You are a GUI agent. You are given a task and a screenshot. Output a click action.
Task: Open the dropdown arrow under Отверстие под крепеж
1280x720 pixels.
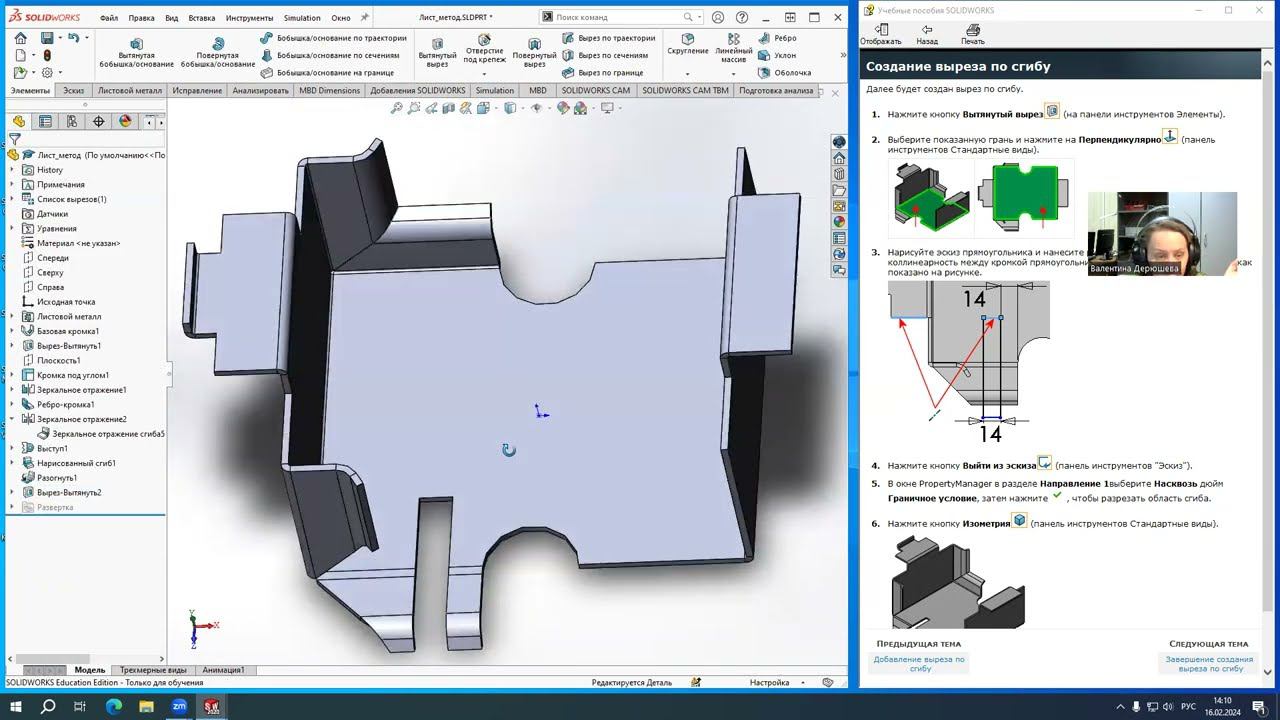pos(484,74)
